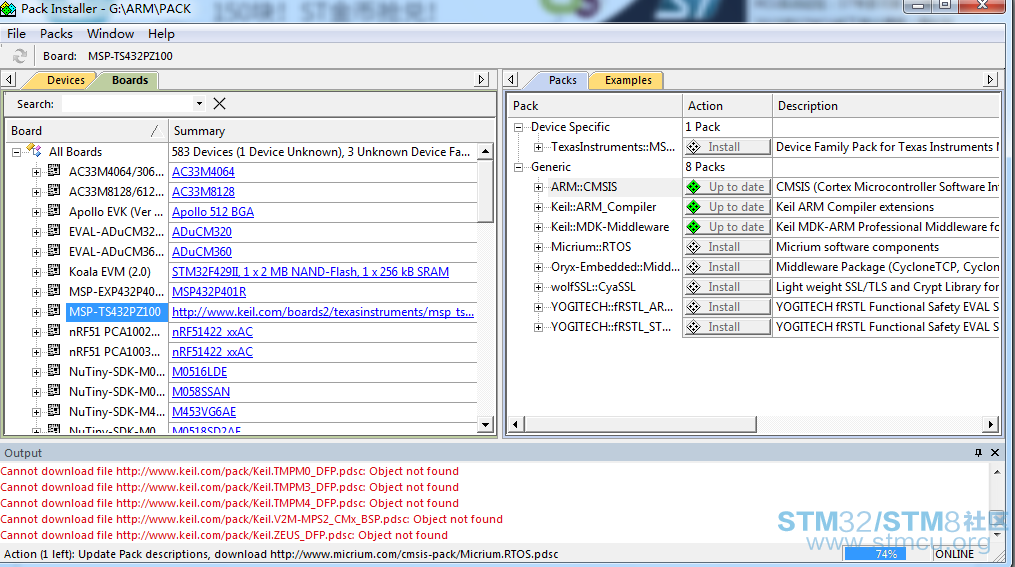Collapse the All Boards tree node
The height and width of the screenshot is (567, 1015).
point(16,153)
